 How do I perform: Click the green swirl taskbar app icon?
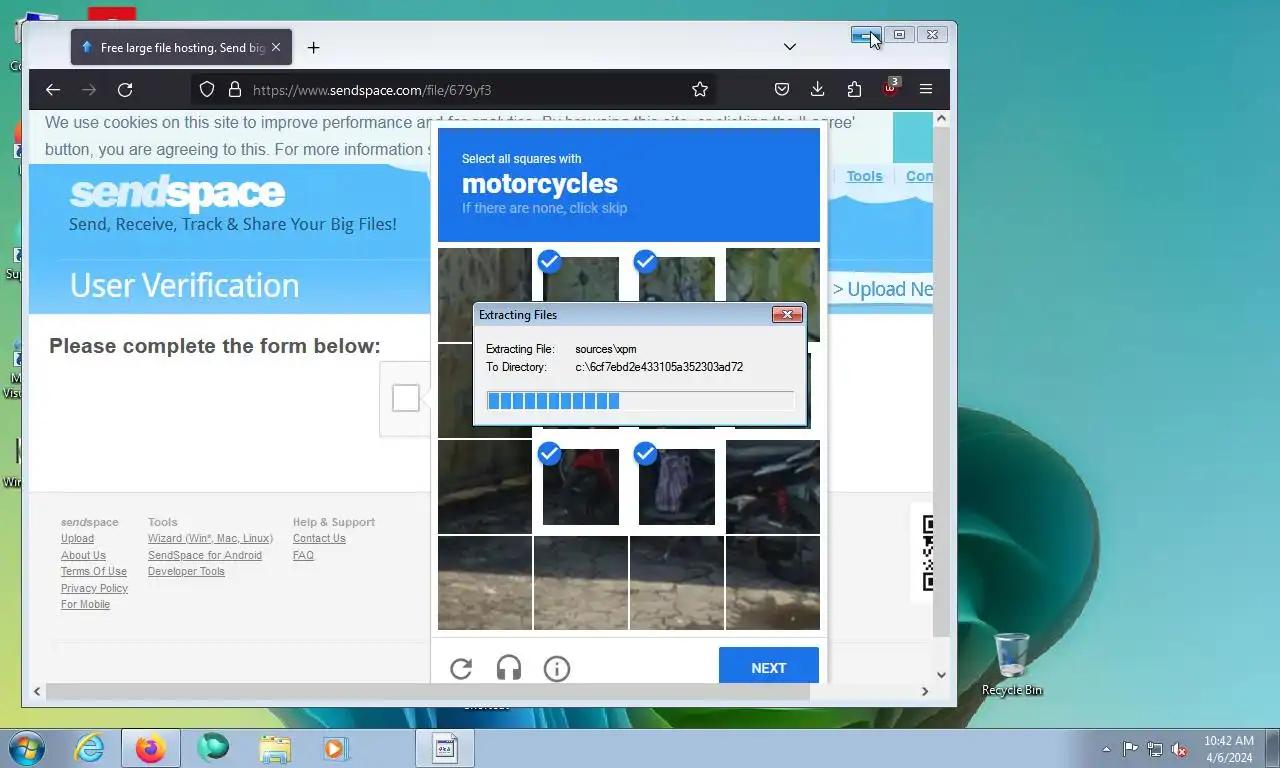coord(213,748)
